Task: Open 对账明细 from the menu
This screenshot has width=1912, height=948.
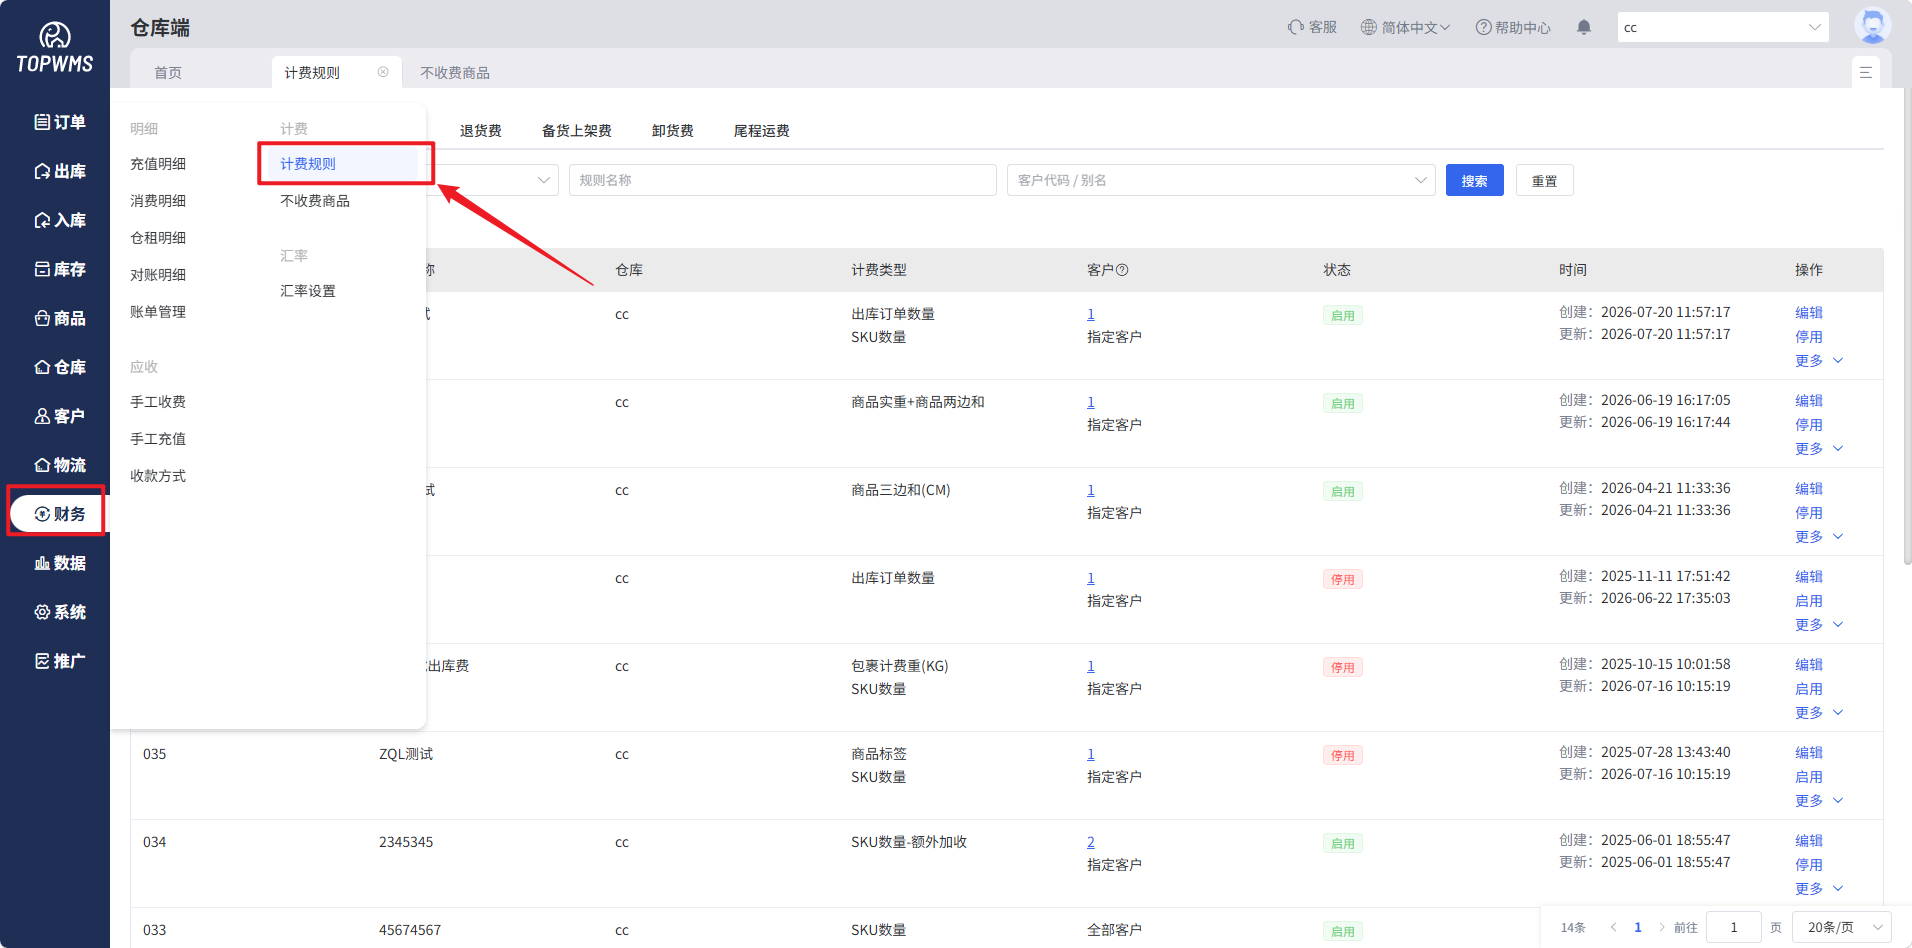Action: pyautogui.click(x=158, y=275)
